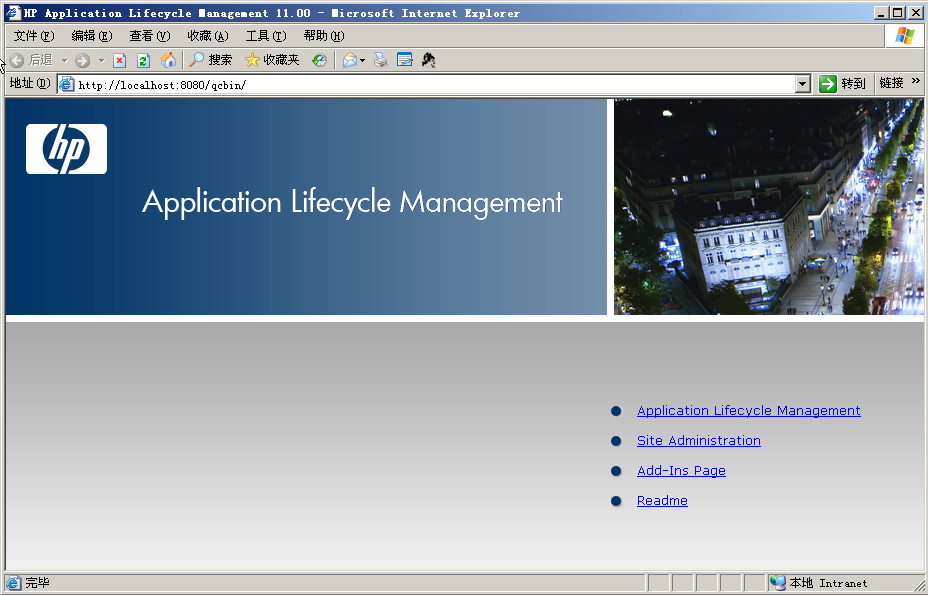Click the Windows flag logo throbber

click(x=904, y=36)
